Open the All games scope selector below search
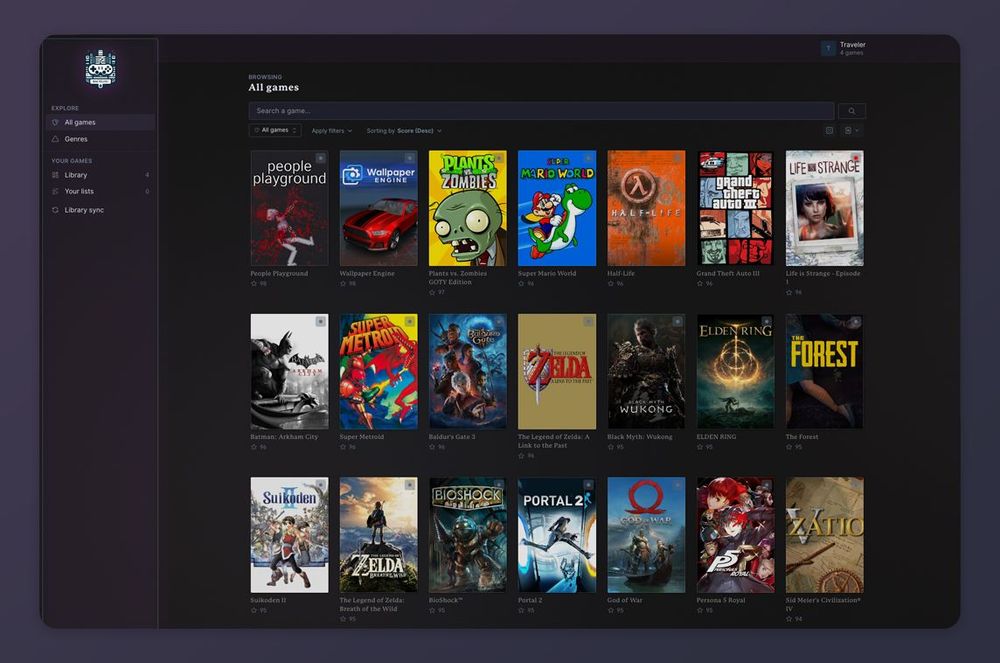The image size is (1000, 663). tap(275, 130)
